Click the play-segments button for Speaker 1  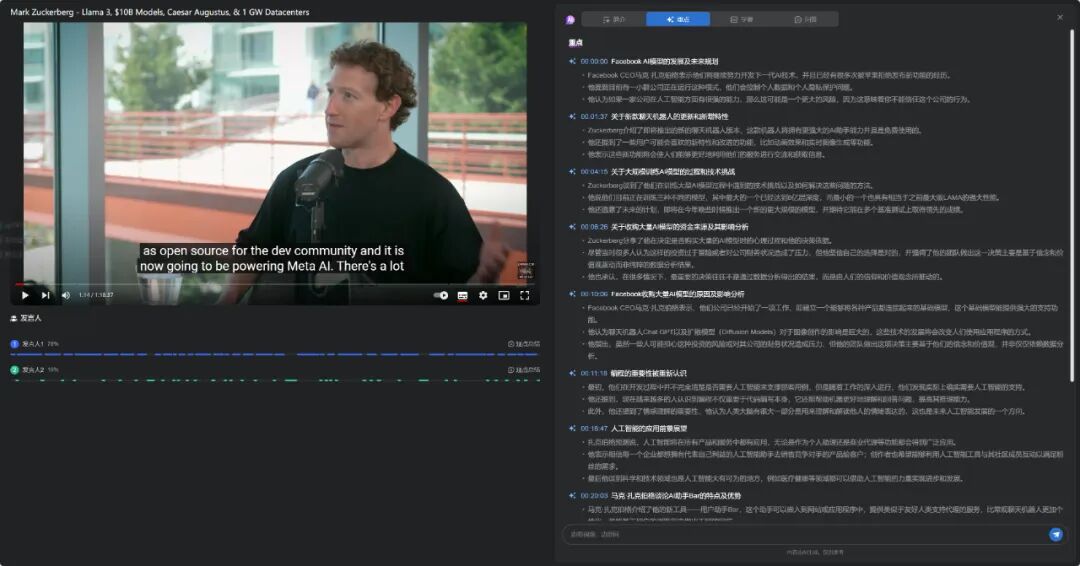coord(523,344)
